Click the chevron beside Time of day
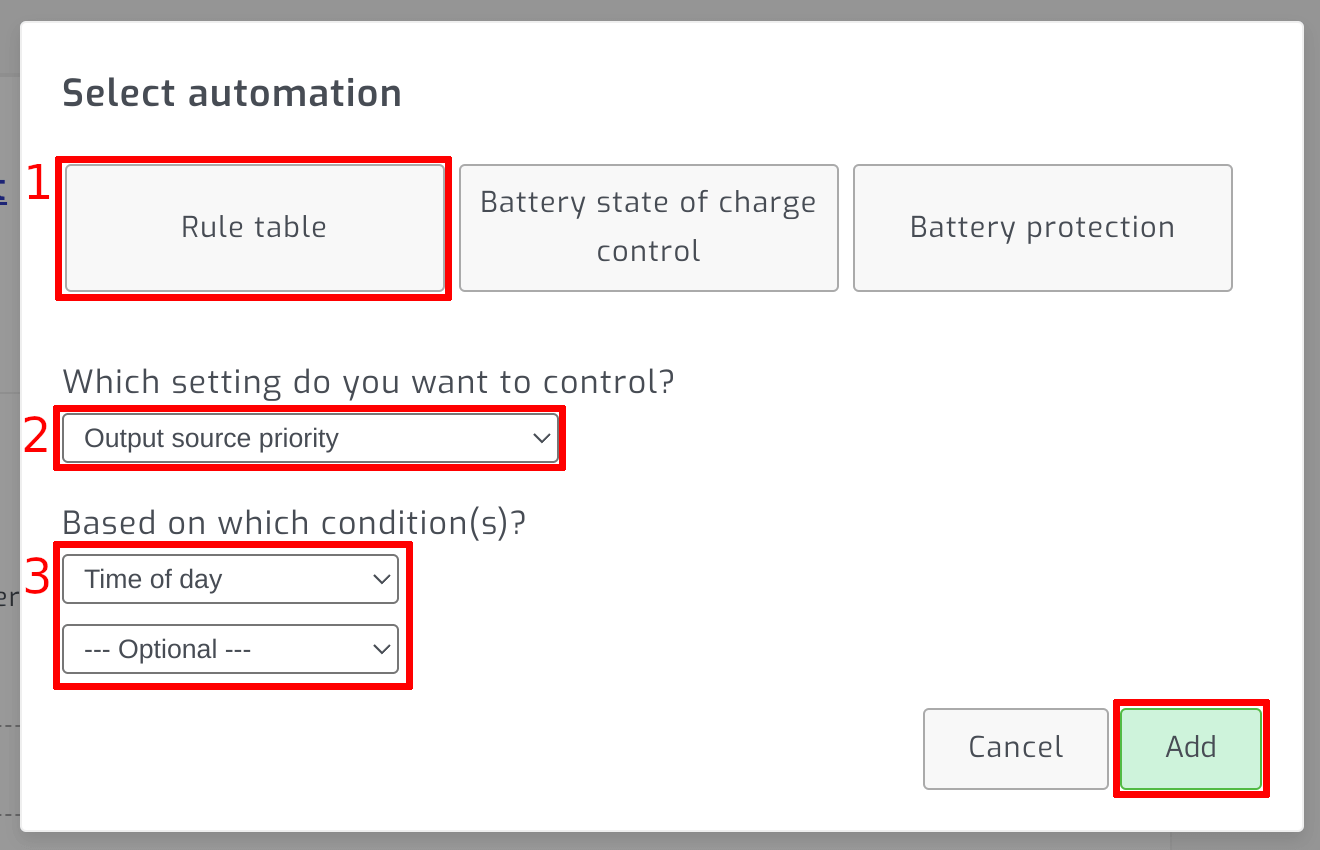The width and height of the screenshot is (1320, 850). pos(381,578)
